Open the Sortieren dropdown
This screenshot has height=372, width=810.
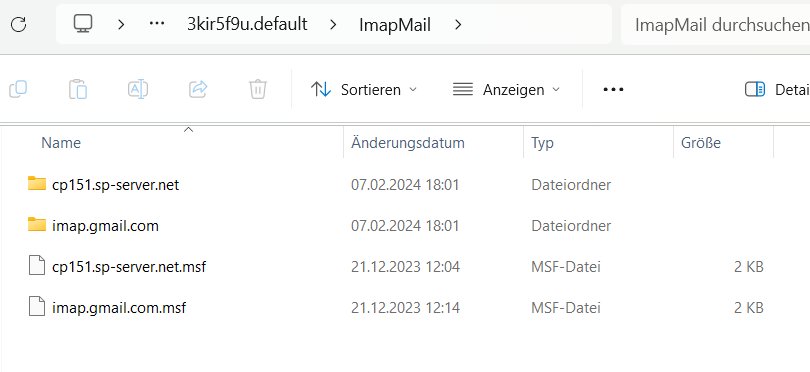364,90
